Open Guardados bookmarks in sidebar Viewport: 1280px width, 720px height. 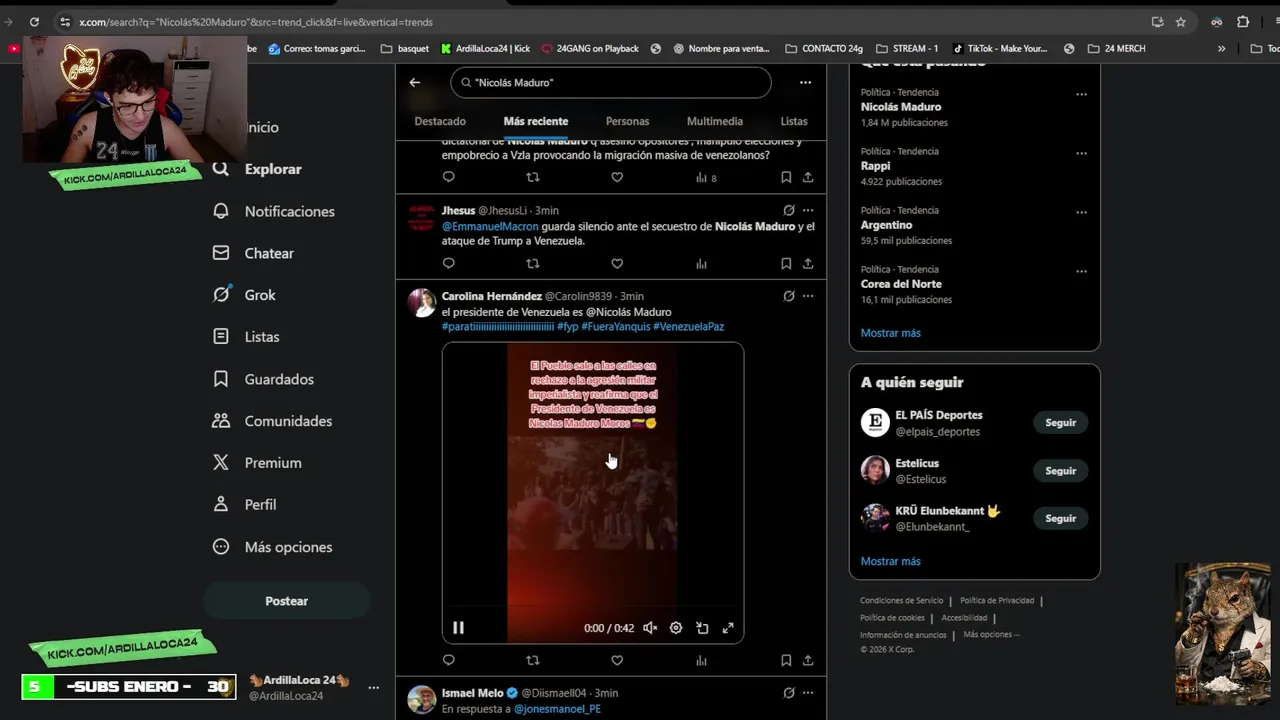coord(264,379)
